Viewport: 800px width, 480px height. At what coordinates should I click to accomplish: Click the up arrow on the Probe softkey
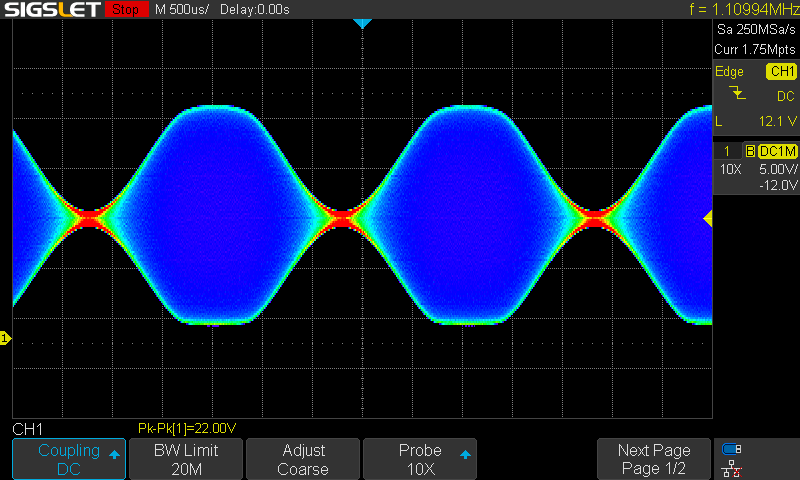(x=465, y=454)
